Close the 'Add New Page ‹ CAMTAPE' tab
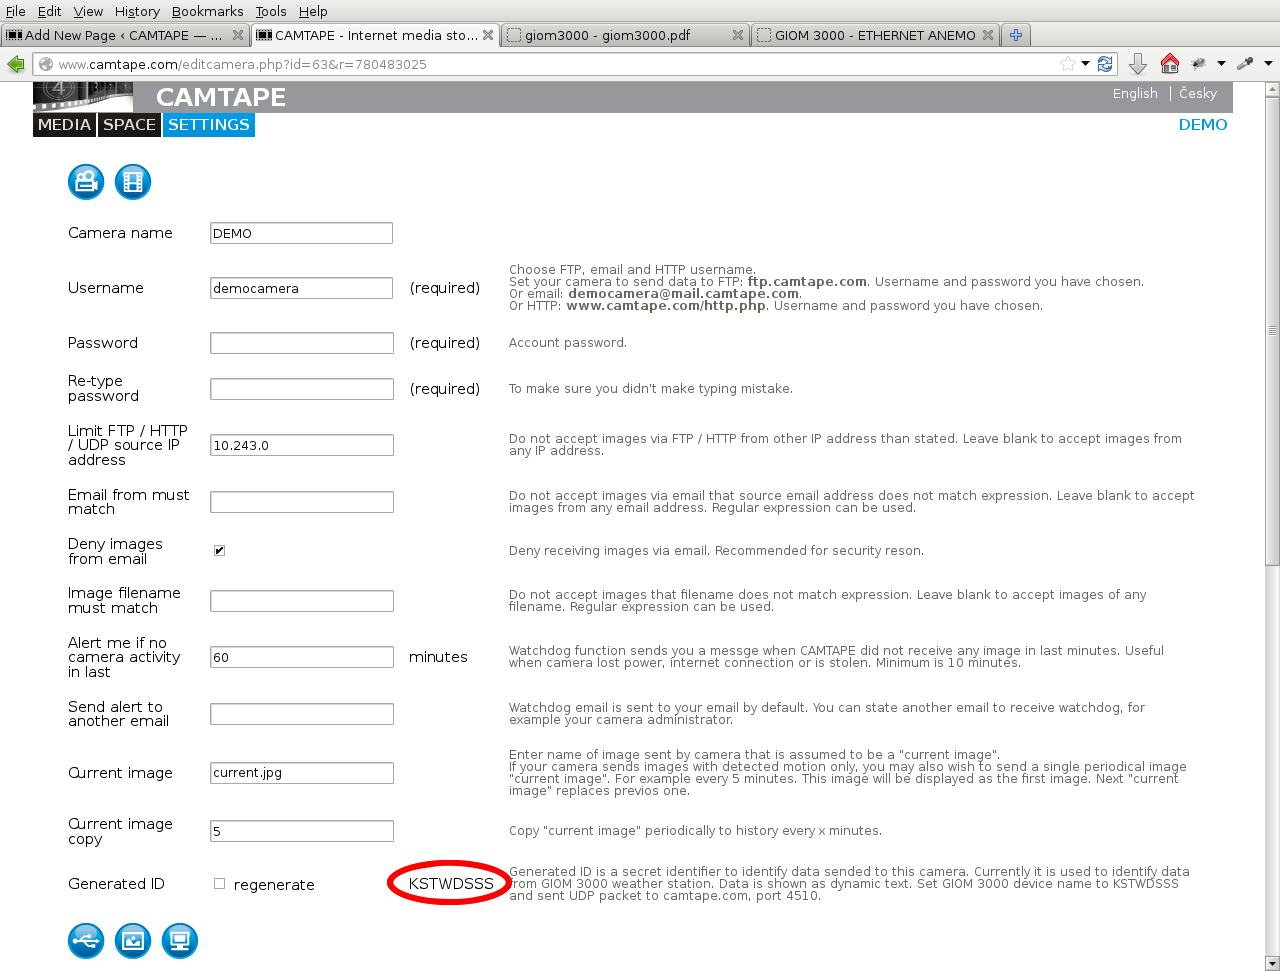This screenshot has width=1280, height=971. pyautogui.click(x=238, y=35)
